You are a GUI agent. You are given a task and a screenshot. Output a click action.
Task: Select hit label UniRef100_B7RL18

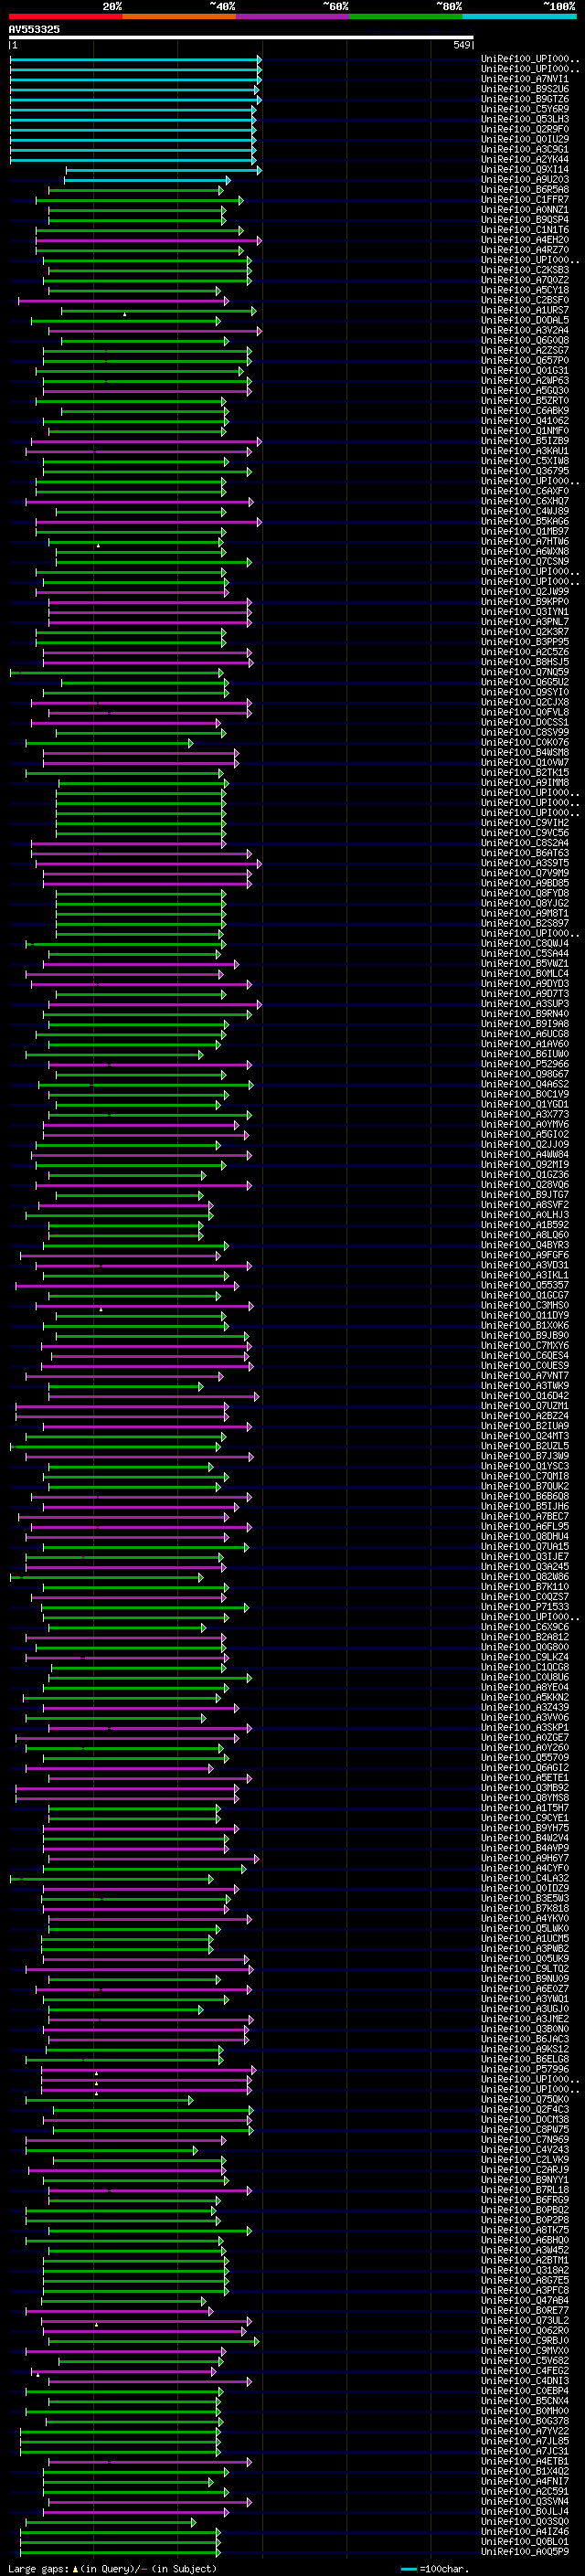[525, 2190]
